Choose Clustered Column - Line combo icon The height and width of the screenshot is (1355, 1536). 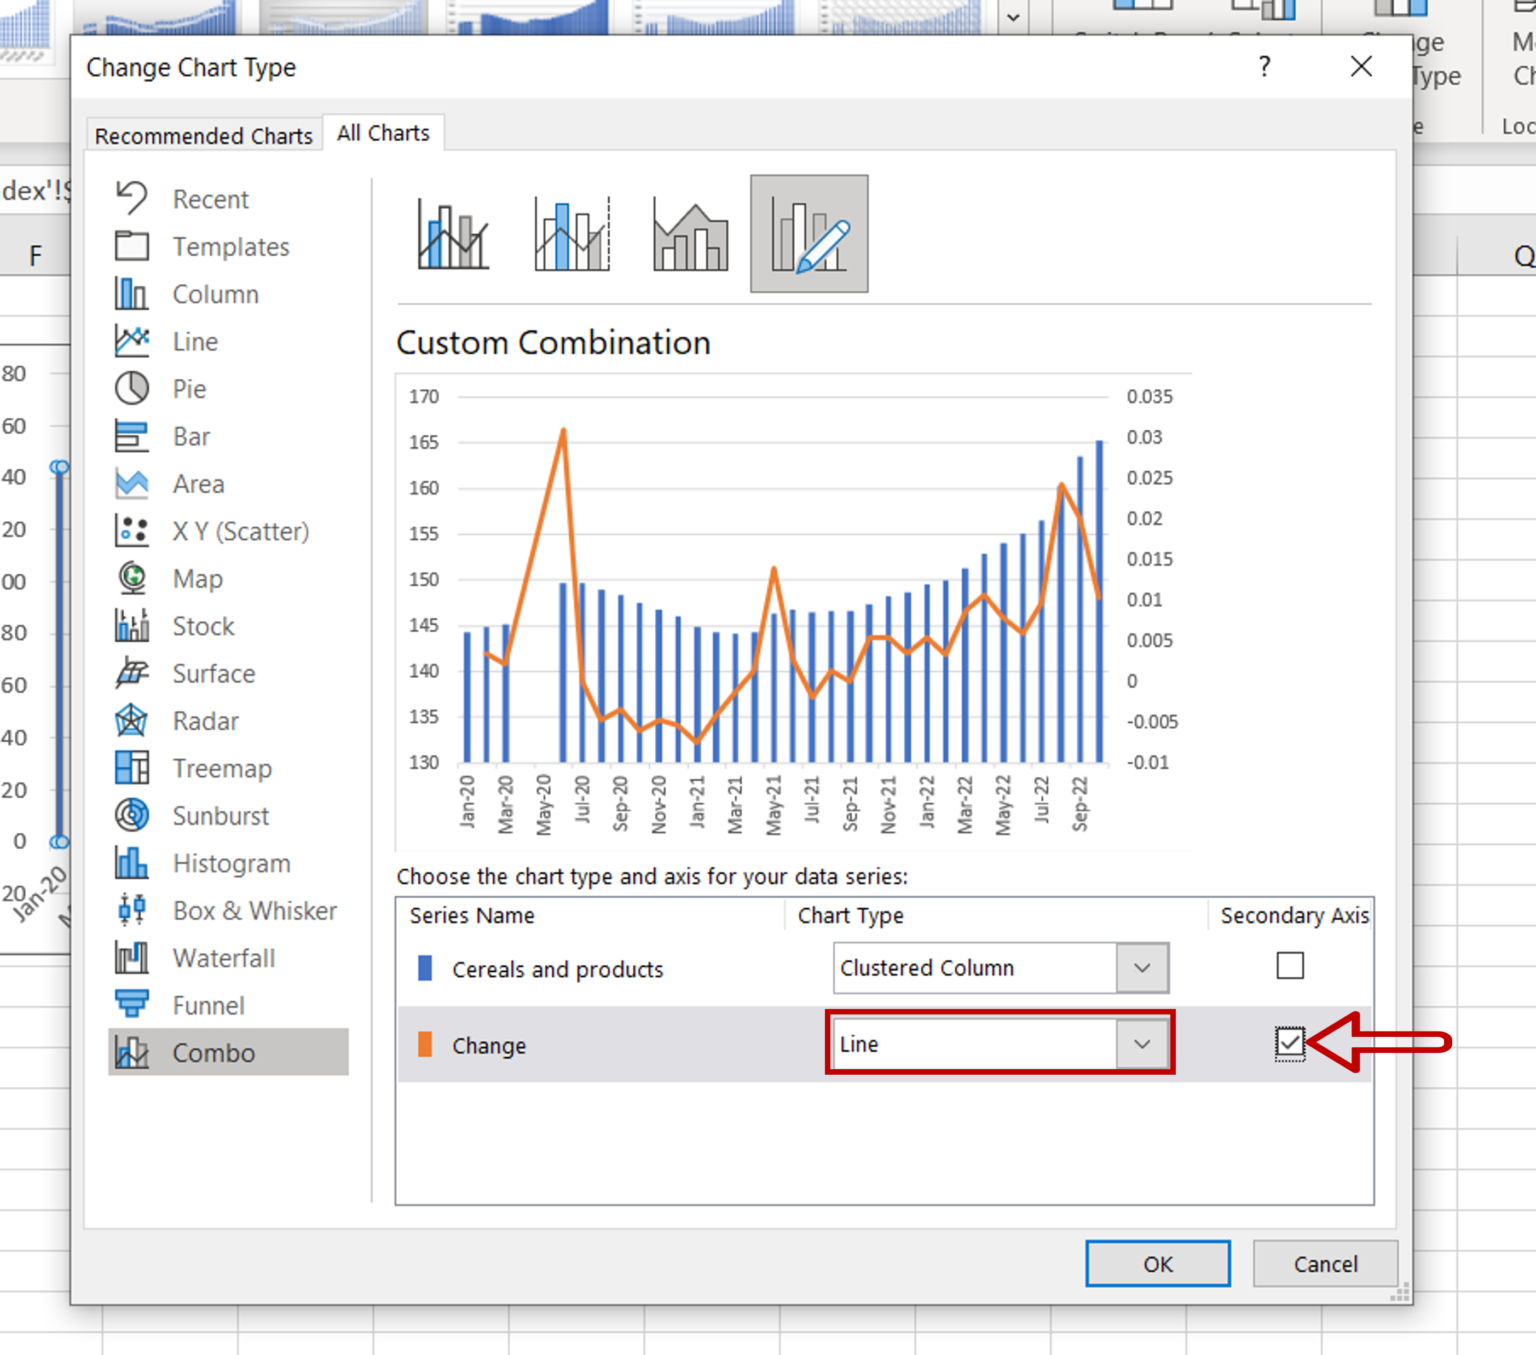453,234
